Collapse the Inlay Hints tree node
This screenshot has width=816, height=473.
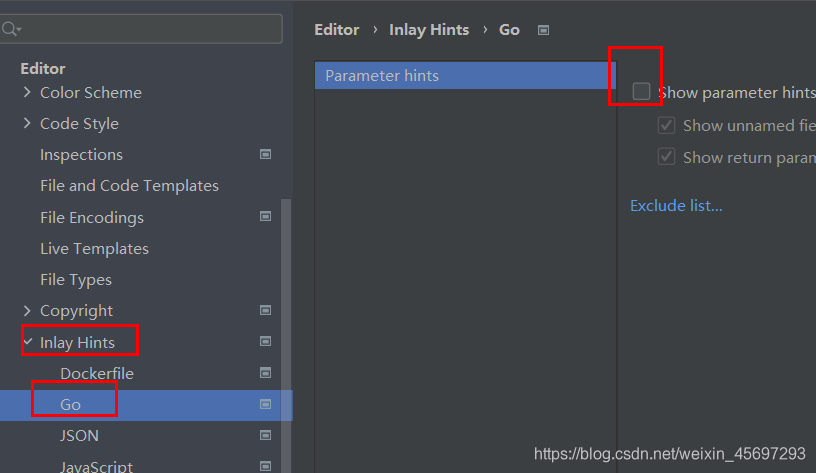28,342
